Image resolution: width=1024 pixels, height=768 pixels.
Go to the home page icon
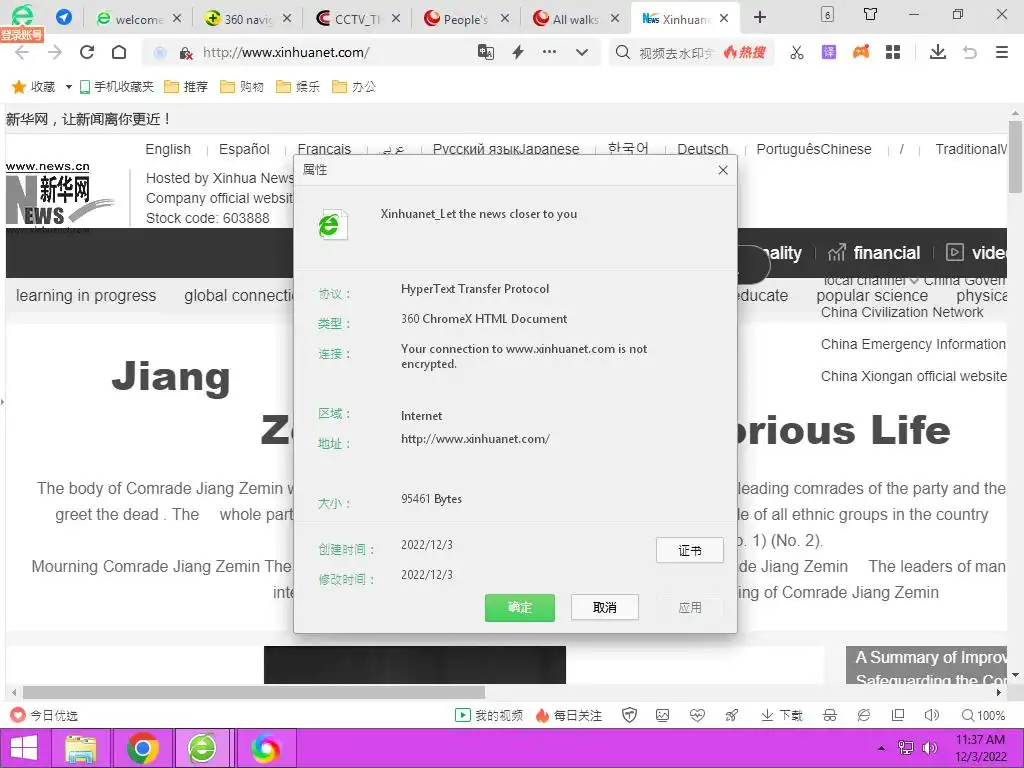[119, 52]
